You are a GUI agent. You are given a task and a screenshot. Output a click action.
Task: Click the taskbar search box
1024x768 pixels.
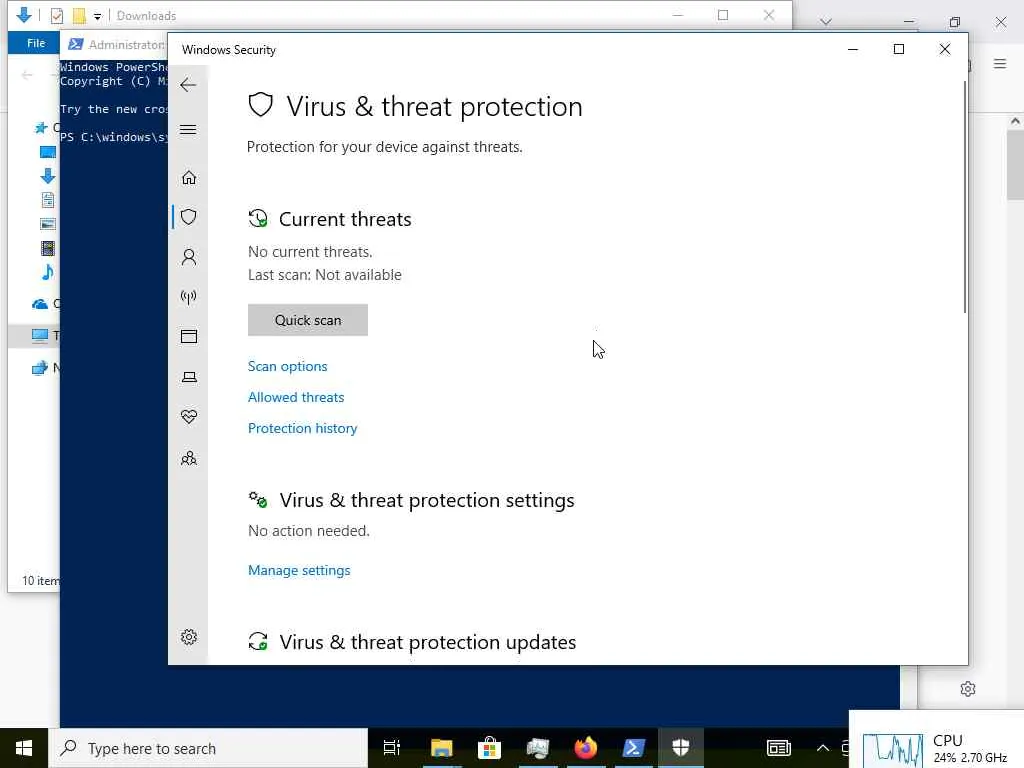208,748
